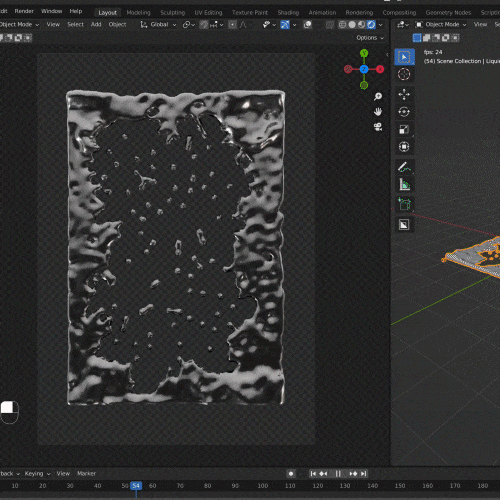Select the Rotate tool
This screenshot has height=500, width=500.
click(404, 112)
